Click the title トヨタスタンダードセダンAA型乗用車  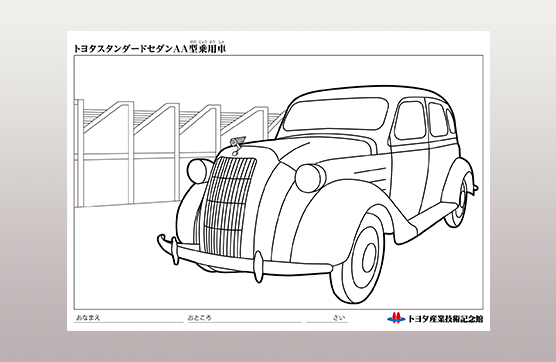click(x=149, y=49)
